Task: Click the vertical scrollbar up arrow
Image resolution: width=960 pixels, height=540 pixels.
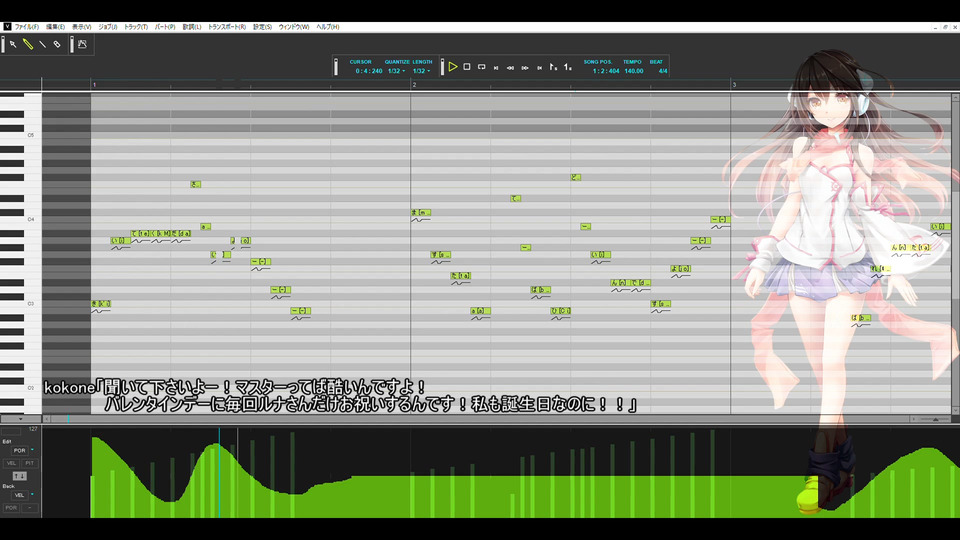Action: [x=955, y=97]
